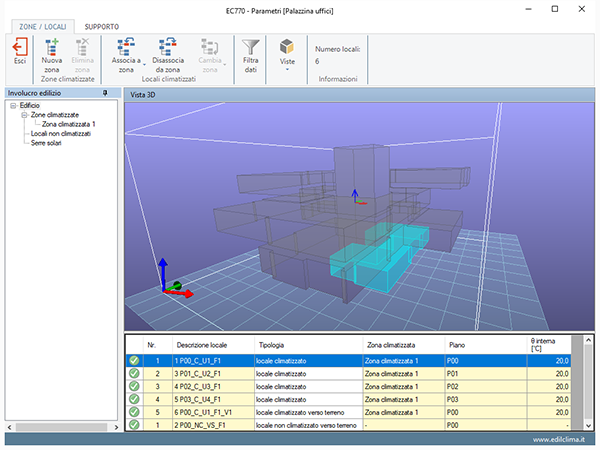Click status check icon for 3 P01_C_U2_F1
Viewport: 600px width, 450px height.
tap(134, 373)
